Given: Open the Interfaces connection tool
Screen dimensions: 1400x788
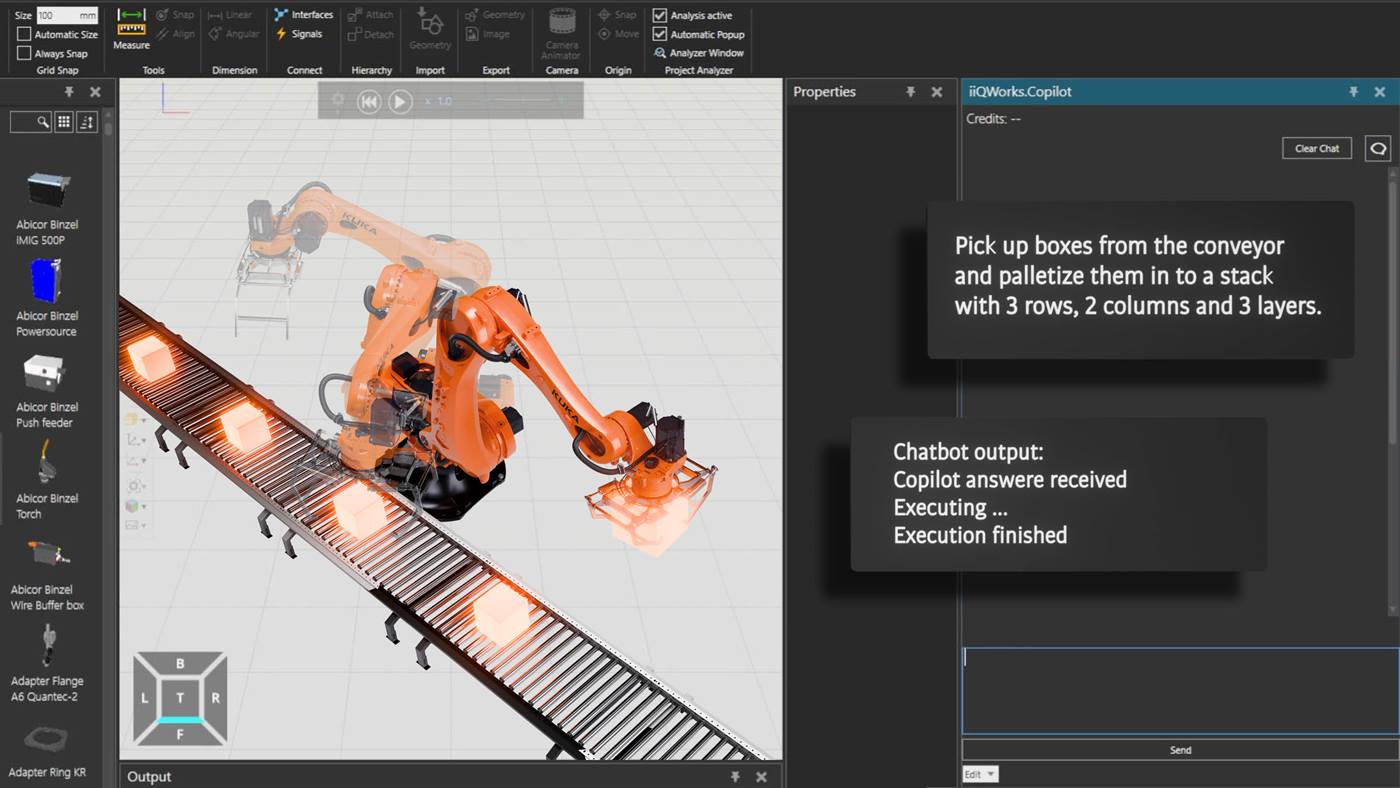Looking at the screenshot, I should pyautogui.click(x=303, y=14).
